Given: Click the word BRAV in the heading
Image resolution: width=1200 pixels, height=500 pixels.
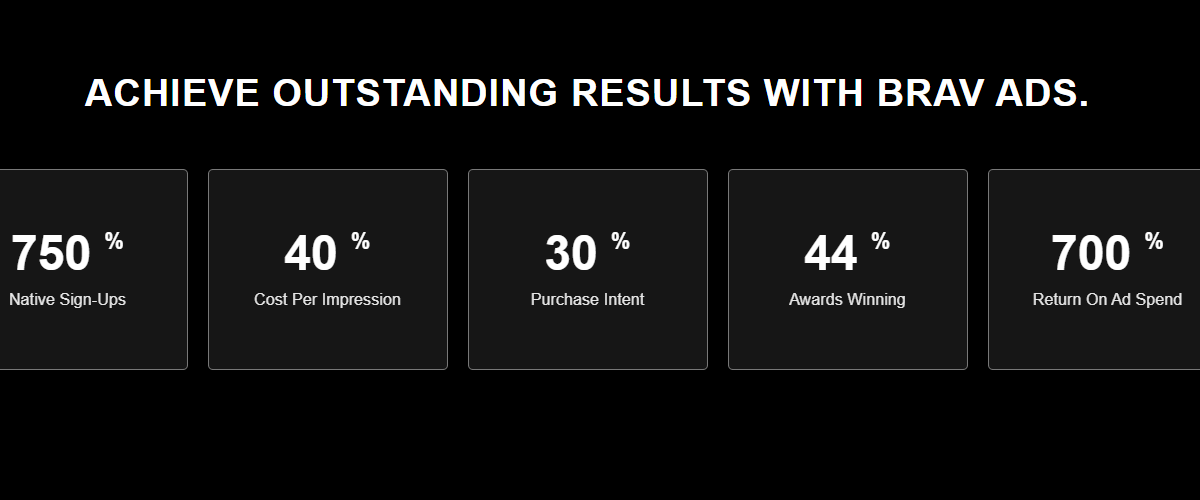Looking at the screenshot, I should (925, 93).
